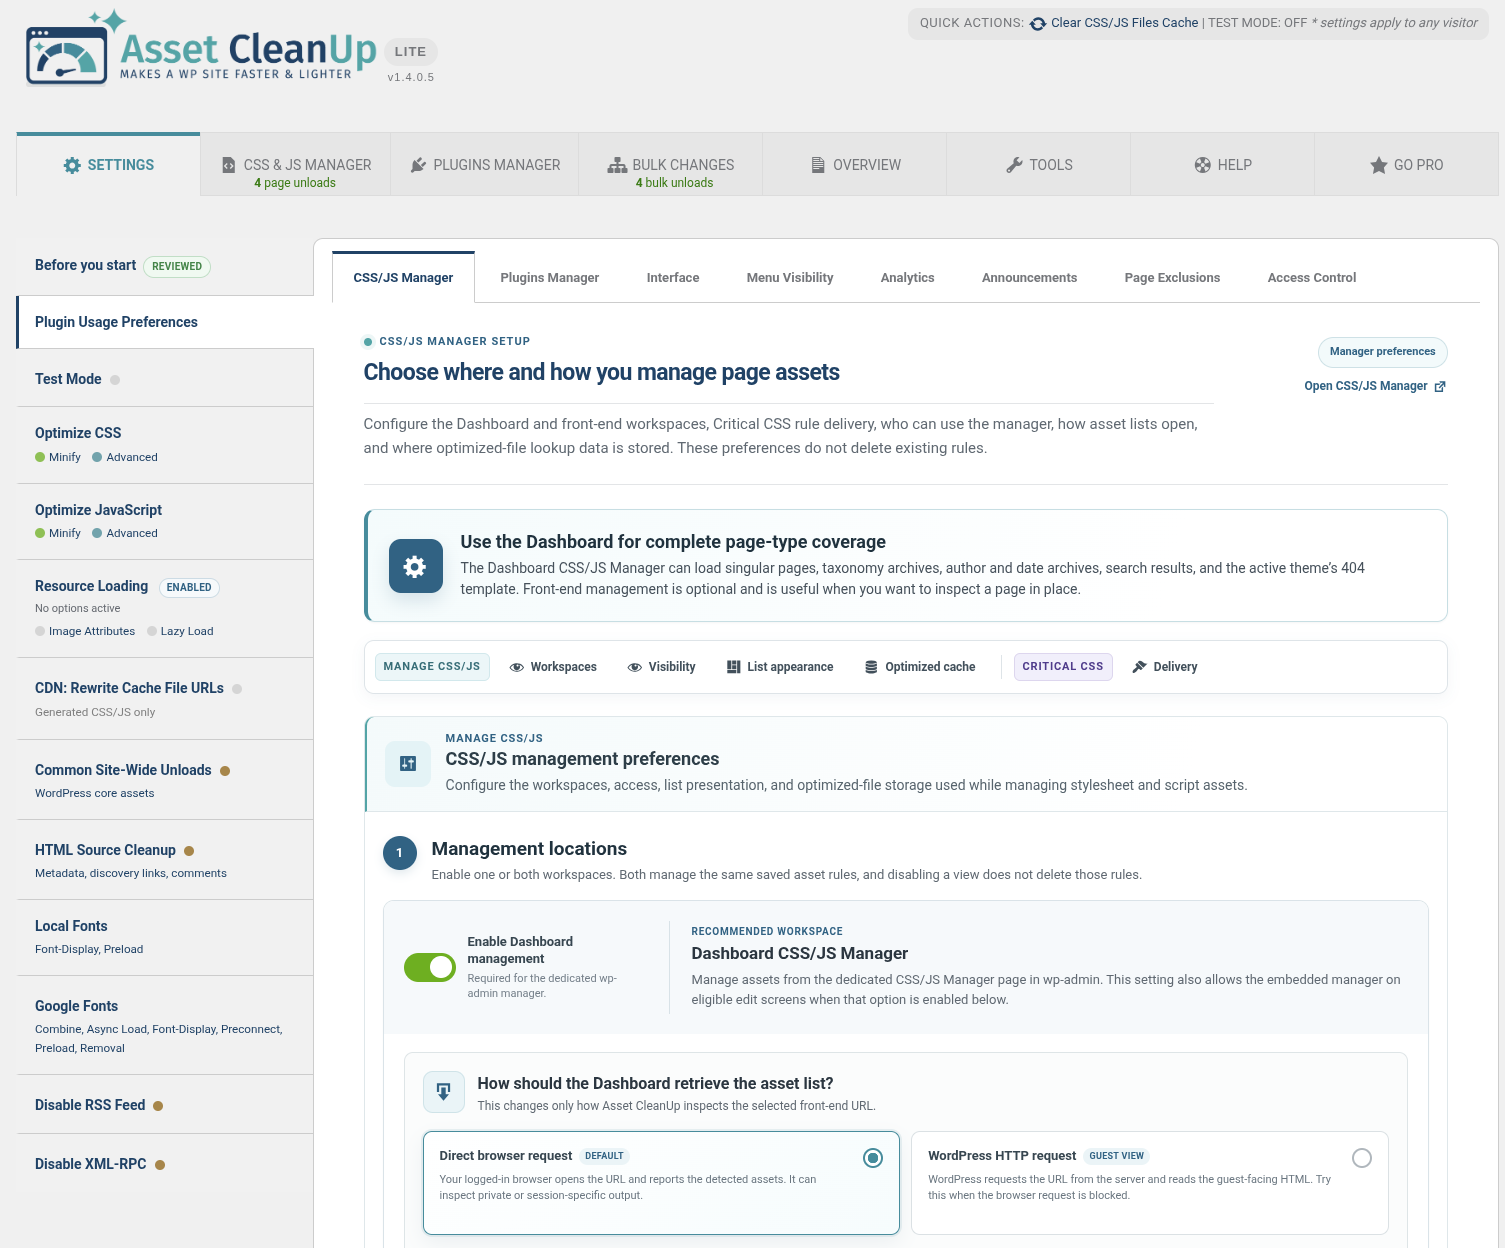Click the Optimized cache database icon
This screenshot has width=1505, height=1248.
(x=871, y=667)
